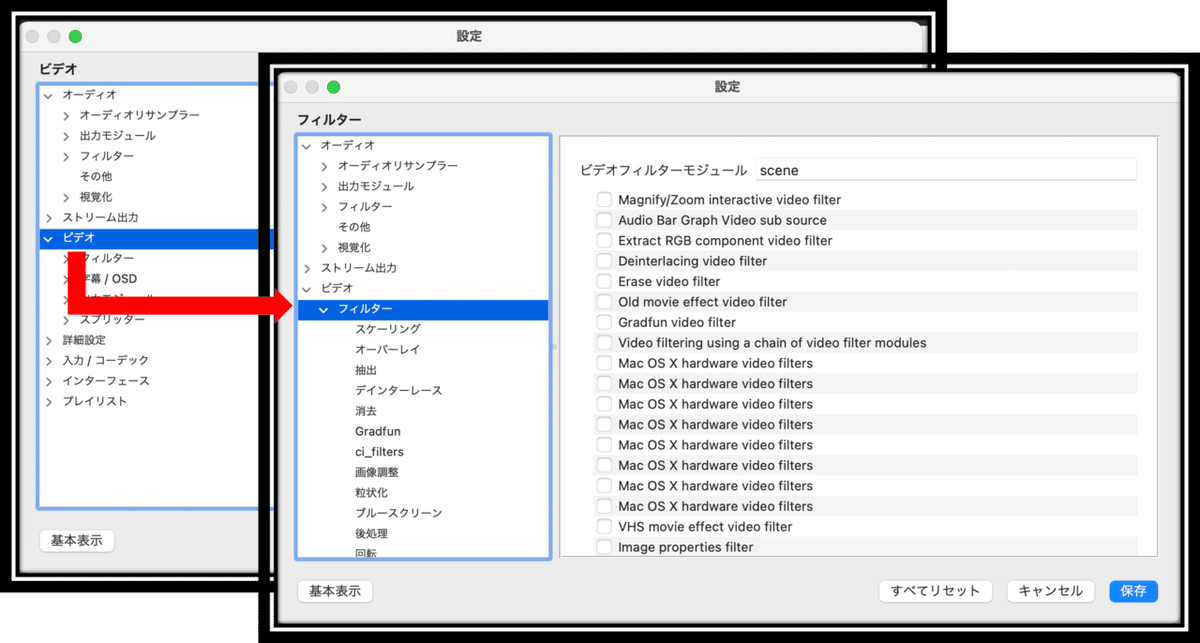The image size is (1200, 643).
Task: Toggle Image properties filter checkbox
Action: click(604, 547)
